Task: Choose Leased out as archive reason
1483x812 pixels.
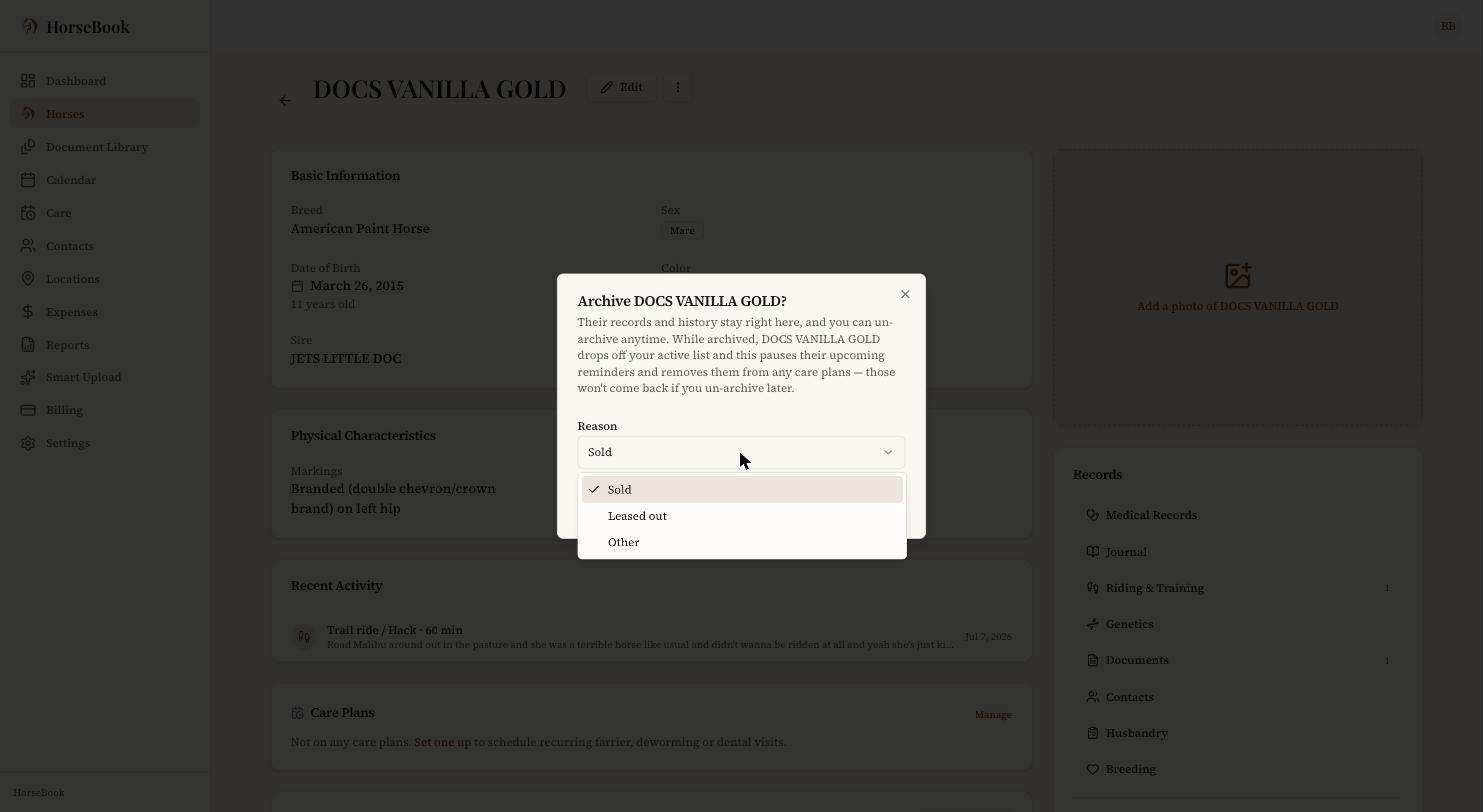Action: click(742, 516)
